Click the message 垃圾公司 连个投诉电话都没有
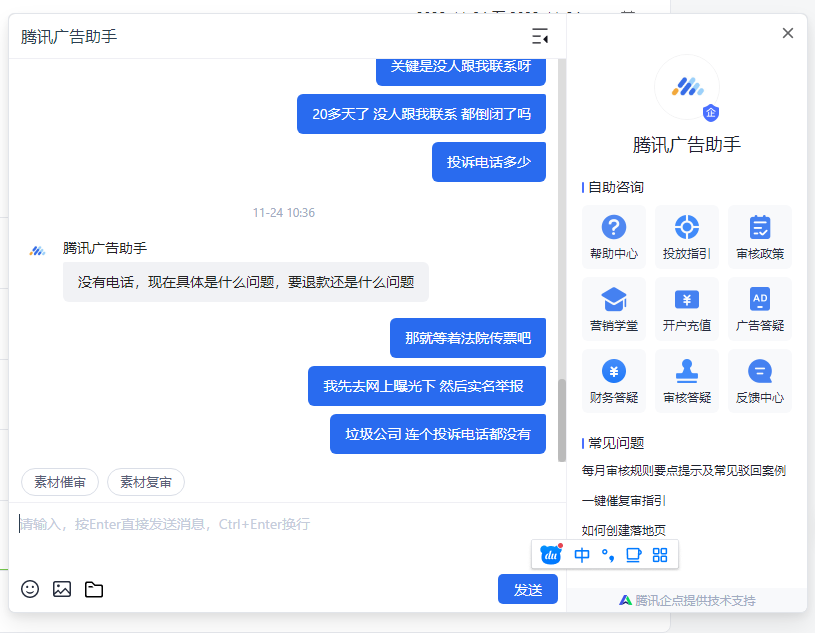The height and width of the screenshot is (633, 815). [438, 434]
